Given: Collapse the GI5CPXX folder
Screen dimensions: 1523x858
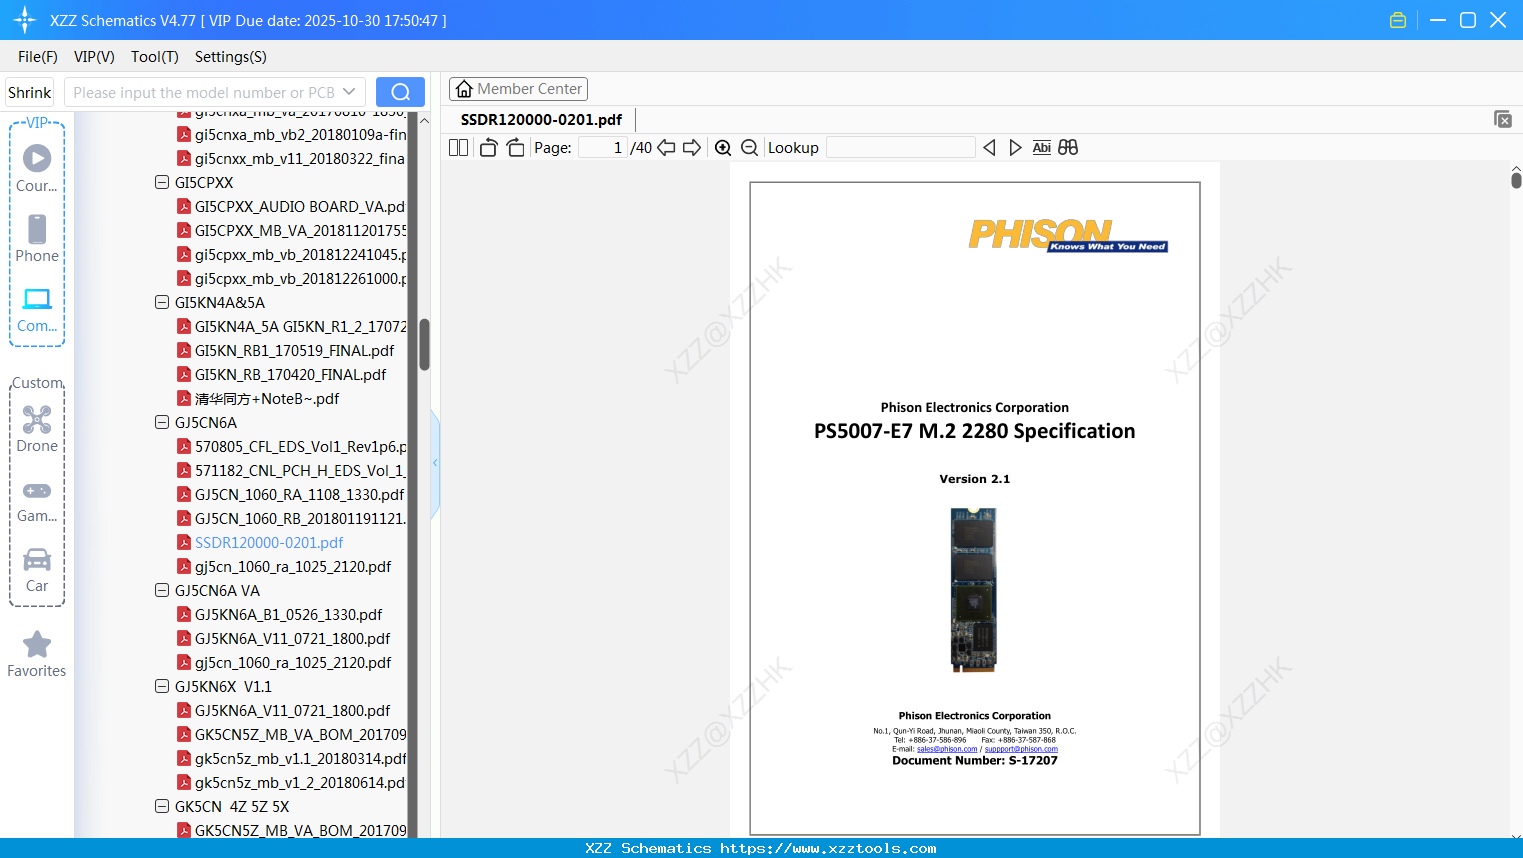Looking at the screenshot, I should (x=162, y=183).
